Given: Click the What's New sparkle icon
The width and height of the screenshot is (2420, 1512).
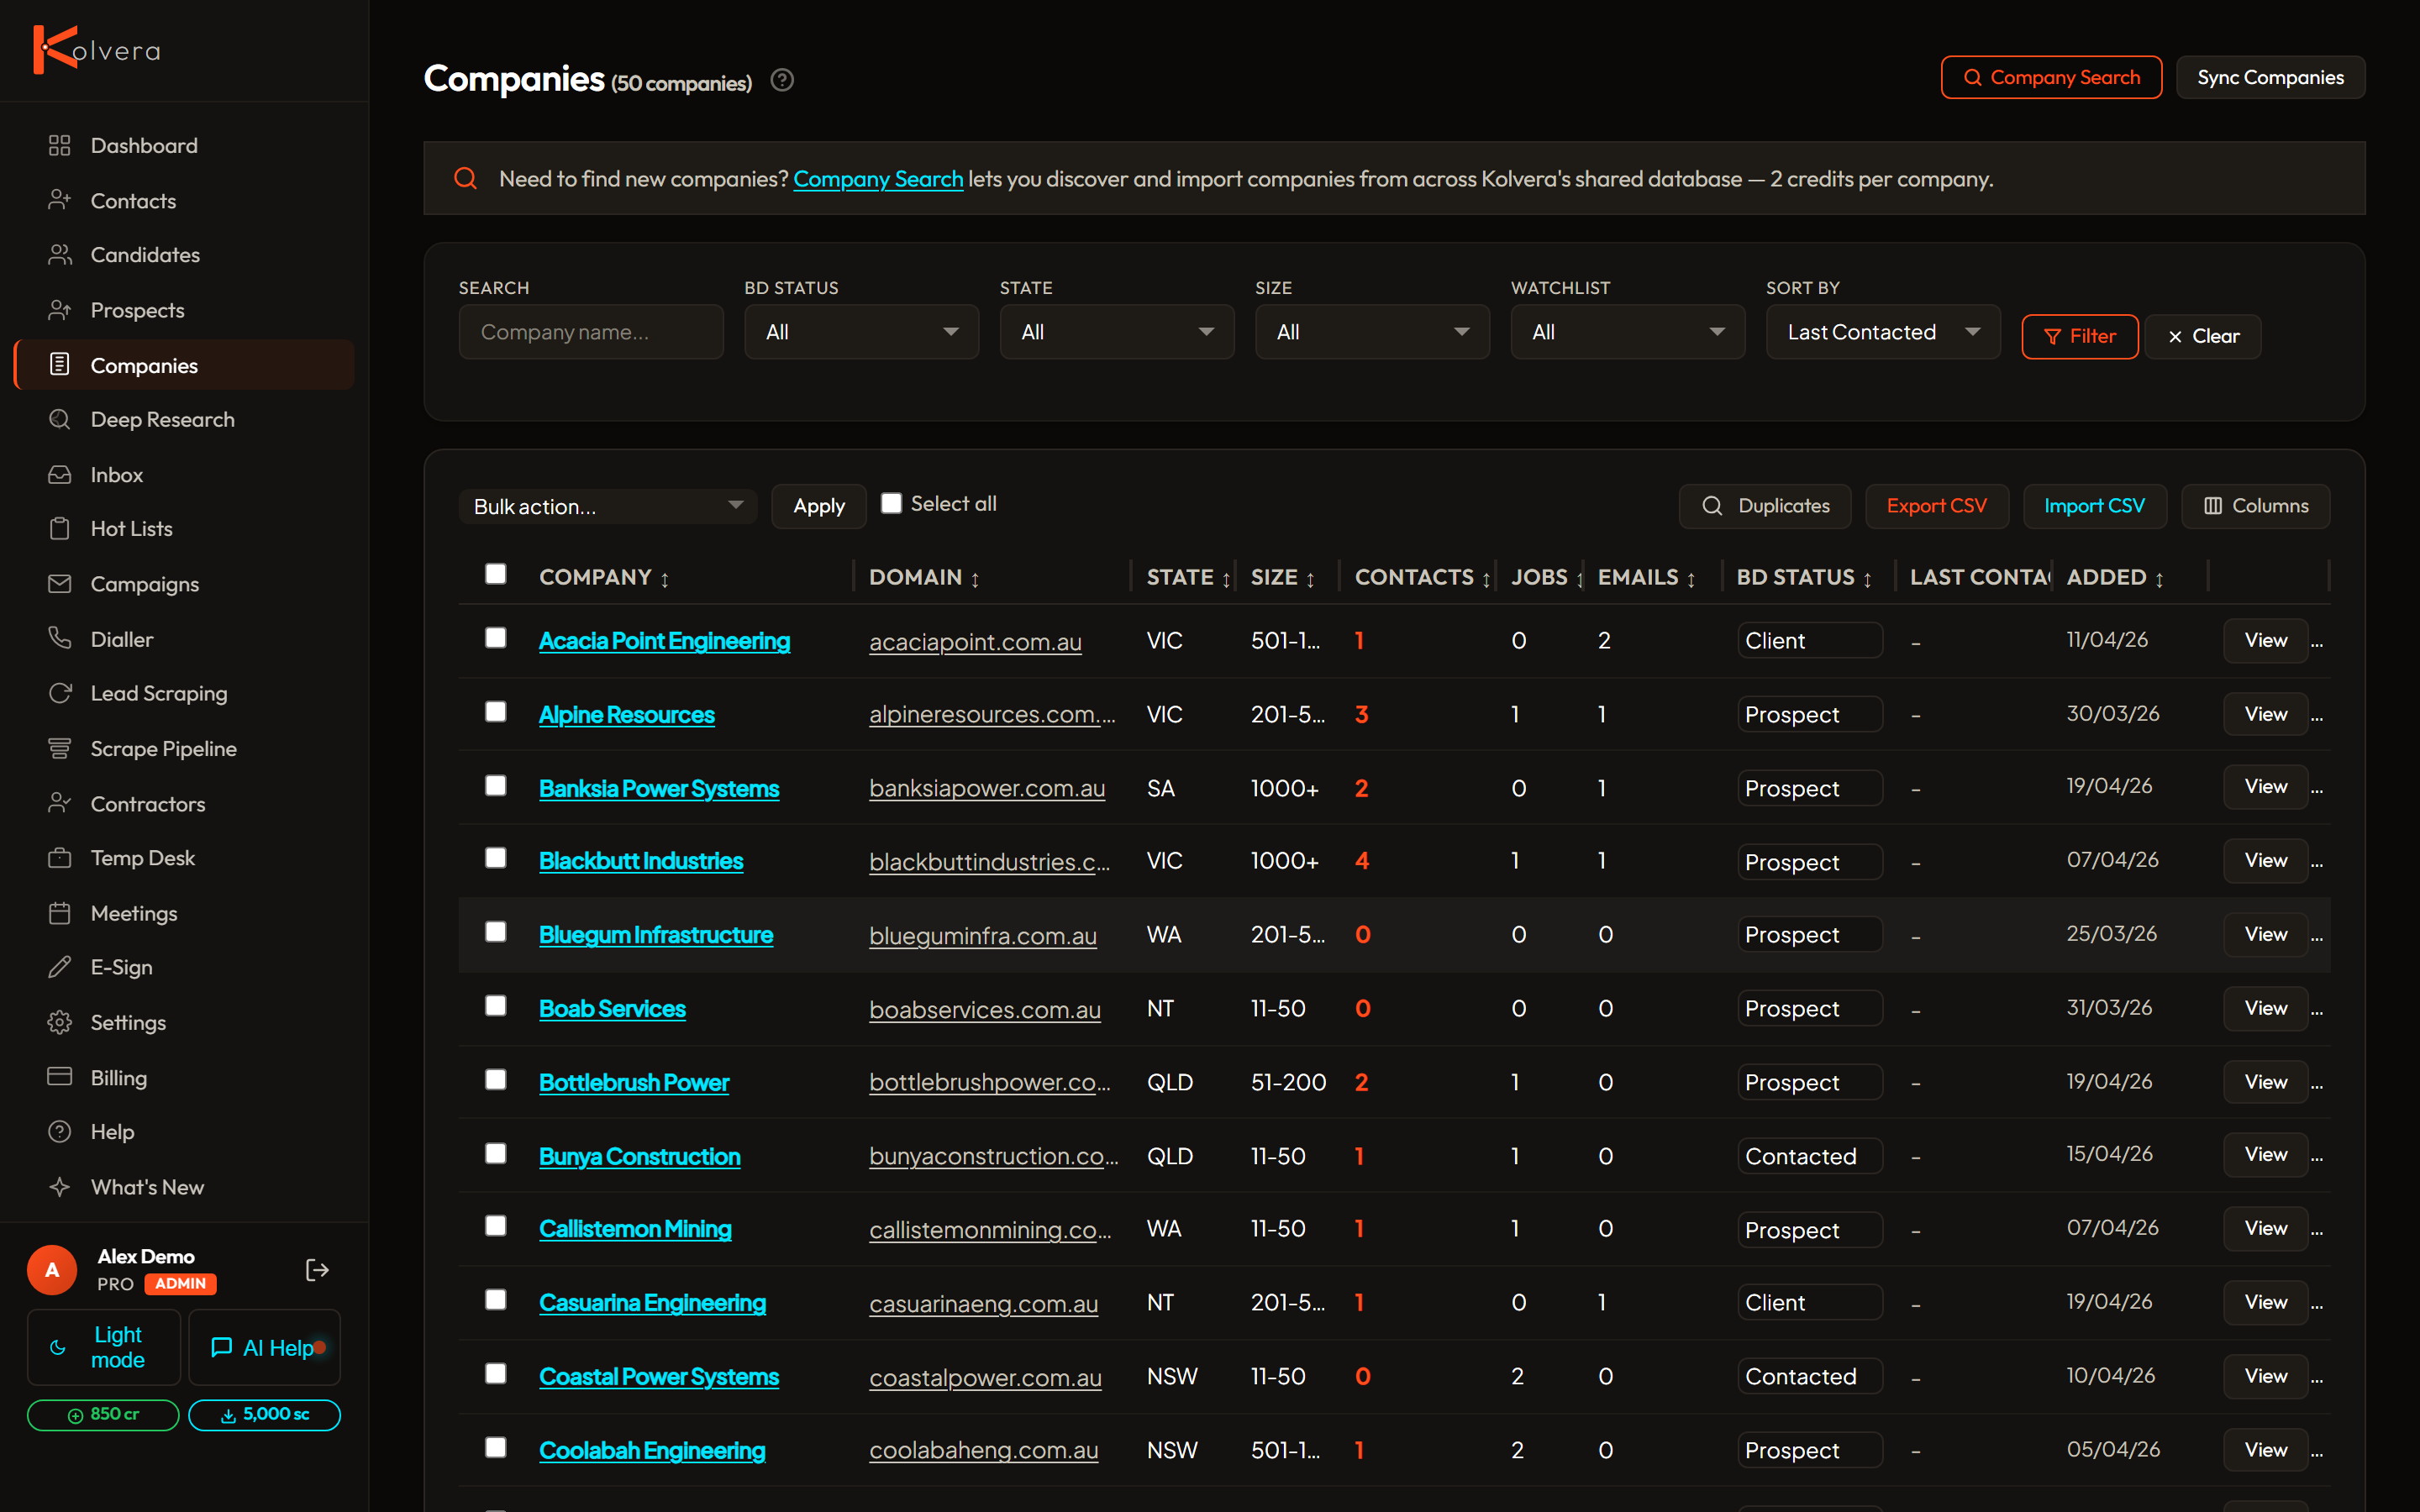Looking at the screenshot, I should tap(60, 1187).
